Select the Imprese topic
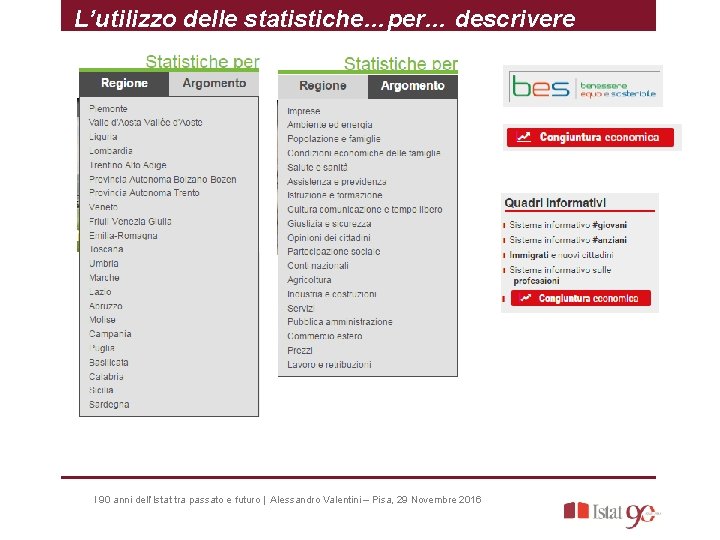The image size is (720, 540). [304, 111]
